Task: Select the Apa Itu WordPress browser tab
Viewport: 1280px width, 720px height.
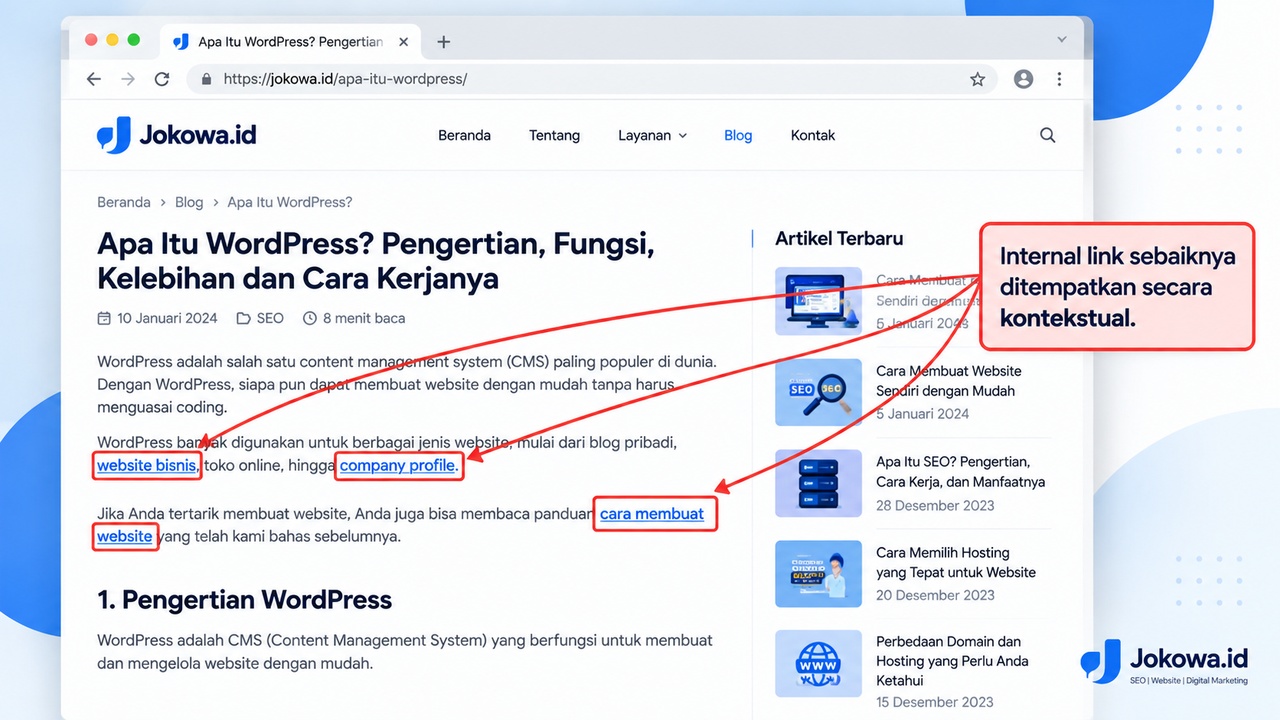Action: point(290,42)
